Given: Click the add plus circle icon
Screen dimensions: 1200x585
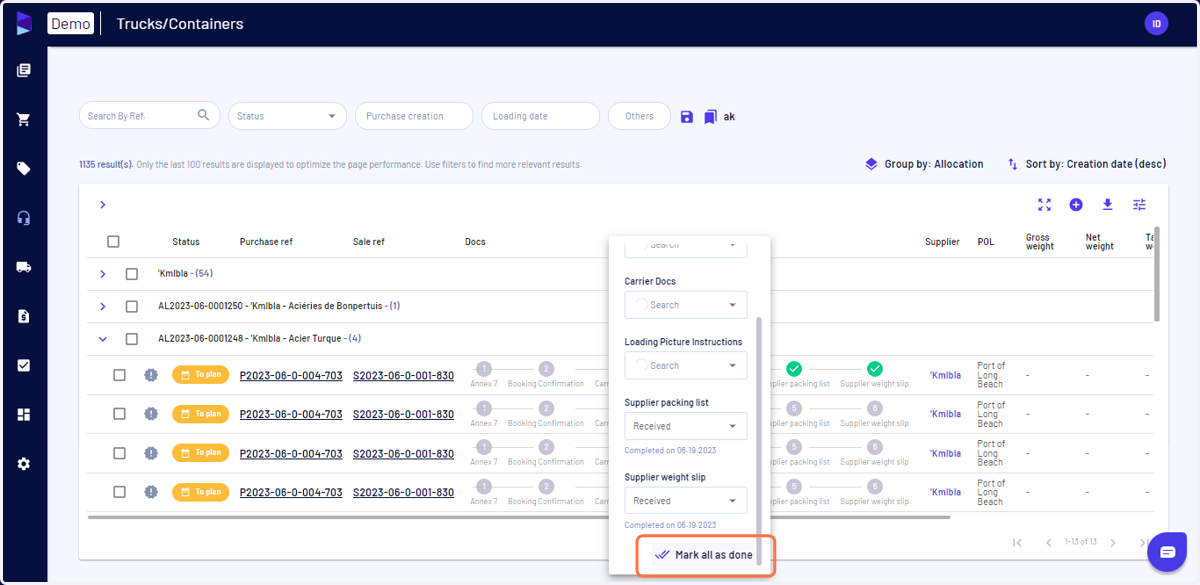Looking at the screenshot, I should (1076, 204).
